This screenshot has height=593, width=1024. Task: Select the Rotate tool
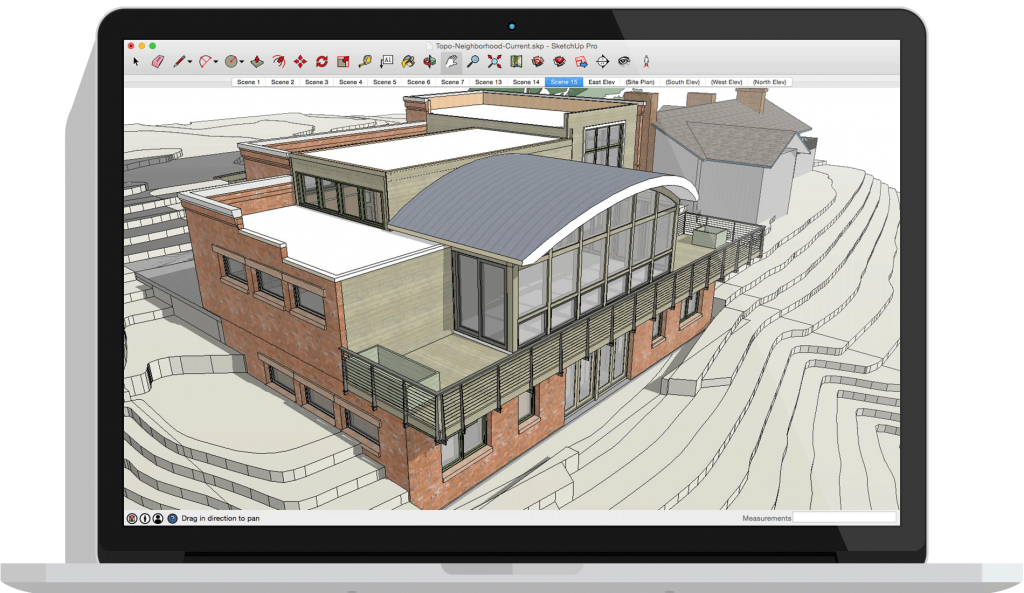point(321,60)
